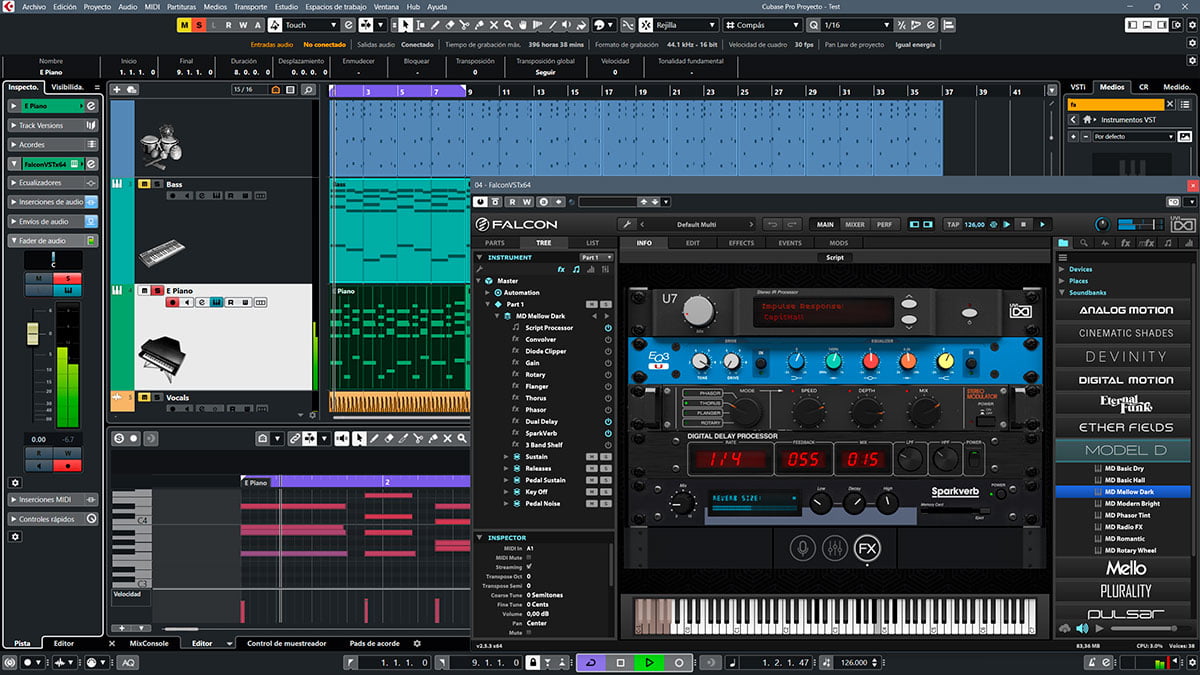Toggle Script Processor power button
This screenshot has height=675, width=1200.
(x=608, y=328)
